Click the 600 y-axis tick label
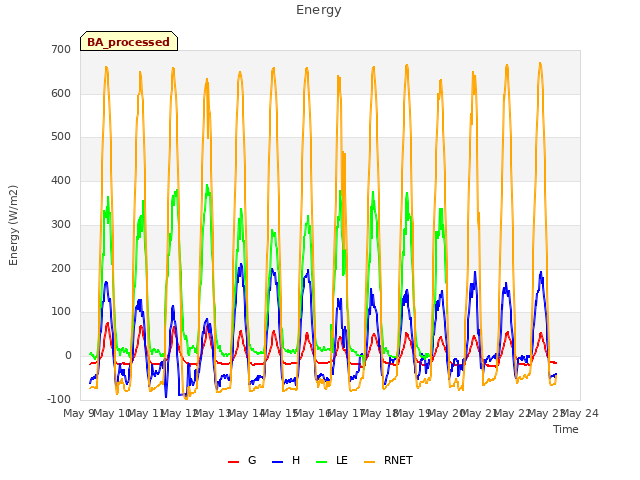The width and height of the screenshot is (640, 480). pyautogui.click(x=61, y=93)
